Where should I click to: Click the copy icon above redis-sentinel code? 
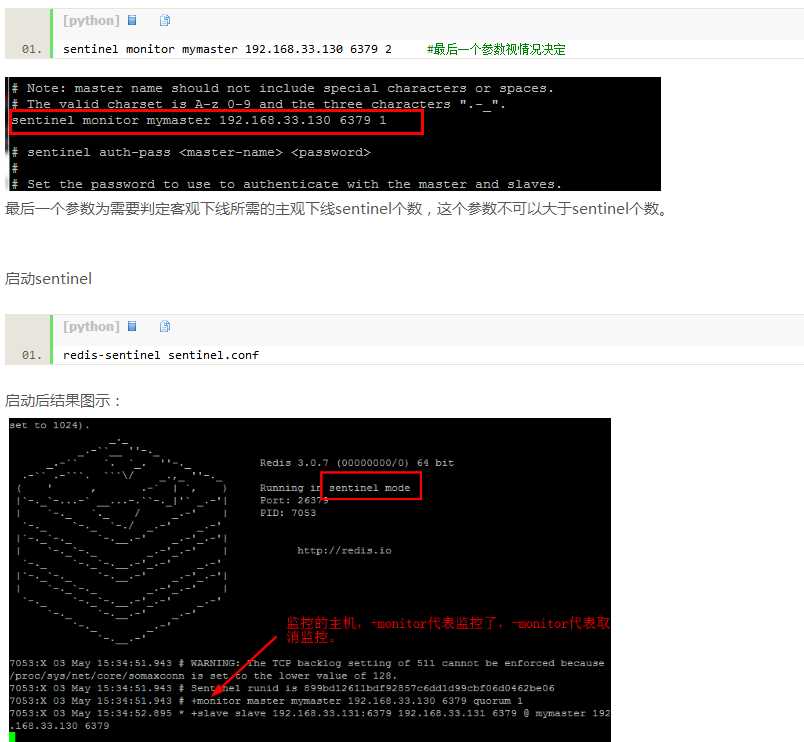[165, 326]
